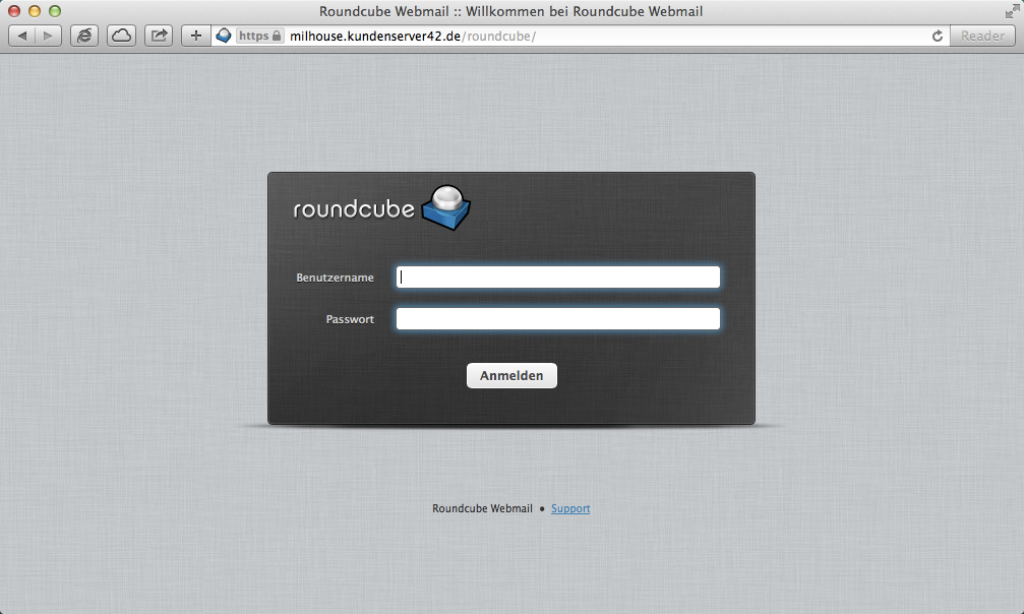Click the URL address field text

413,36
